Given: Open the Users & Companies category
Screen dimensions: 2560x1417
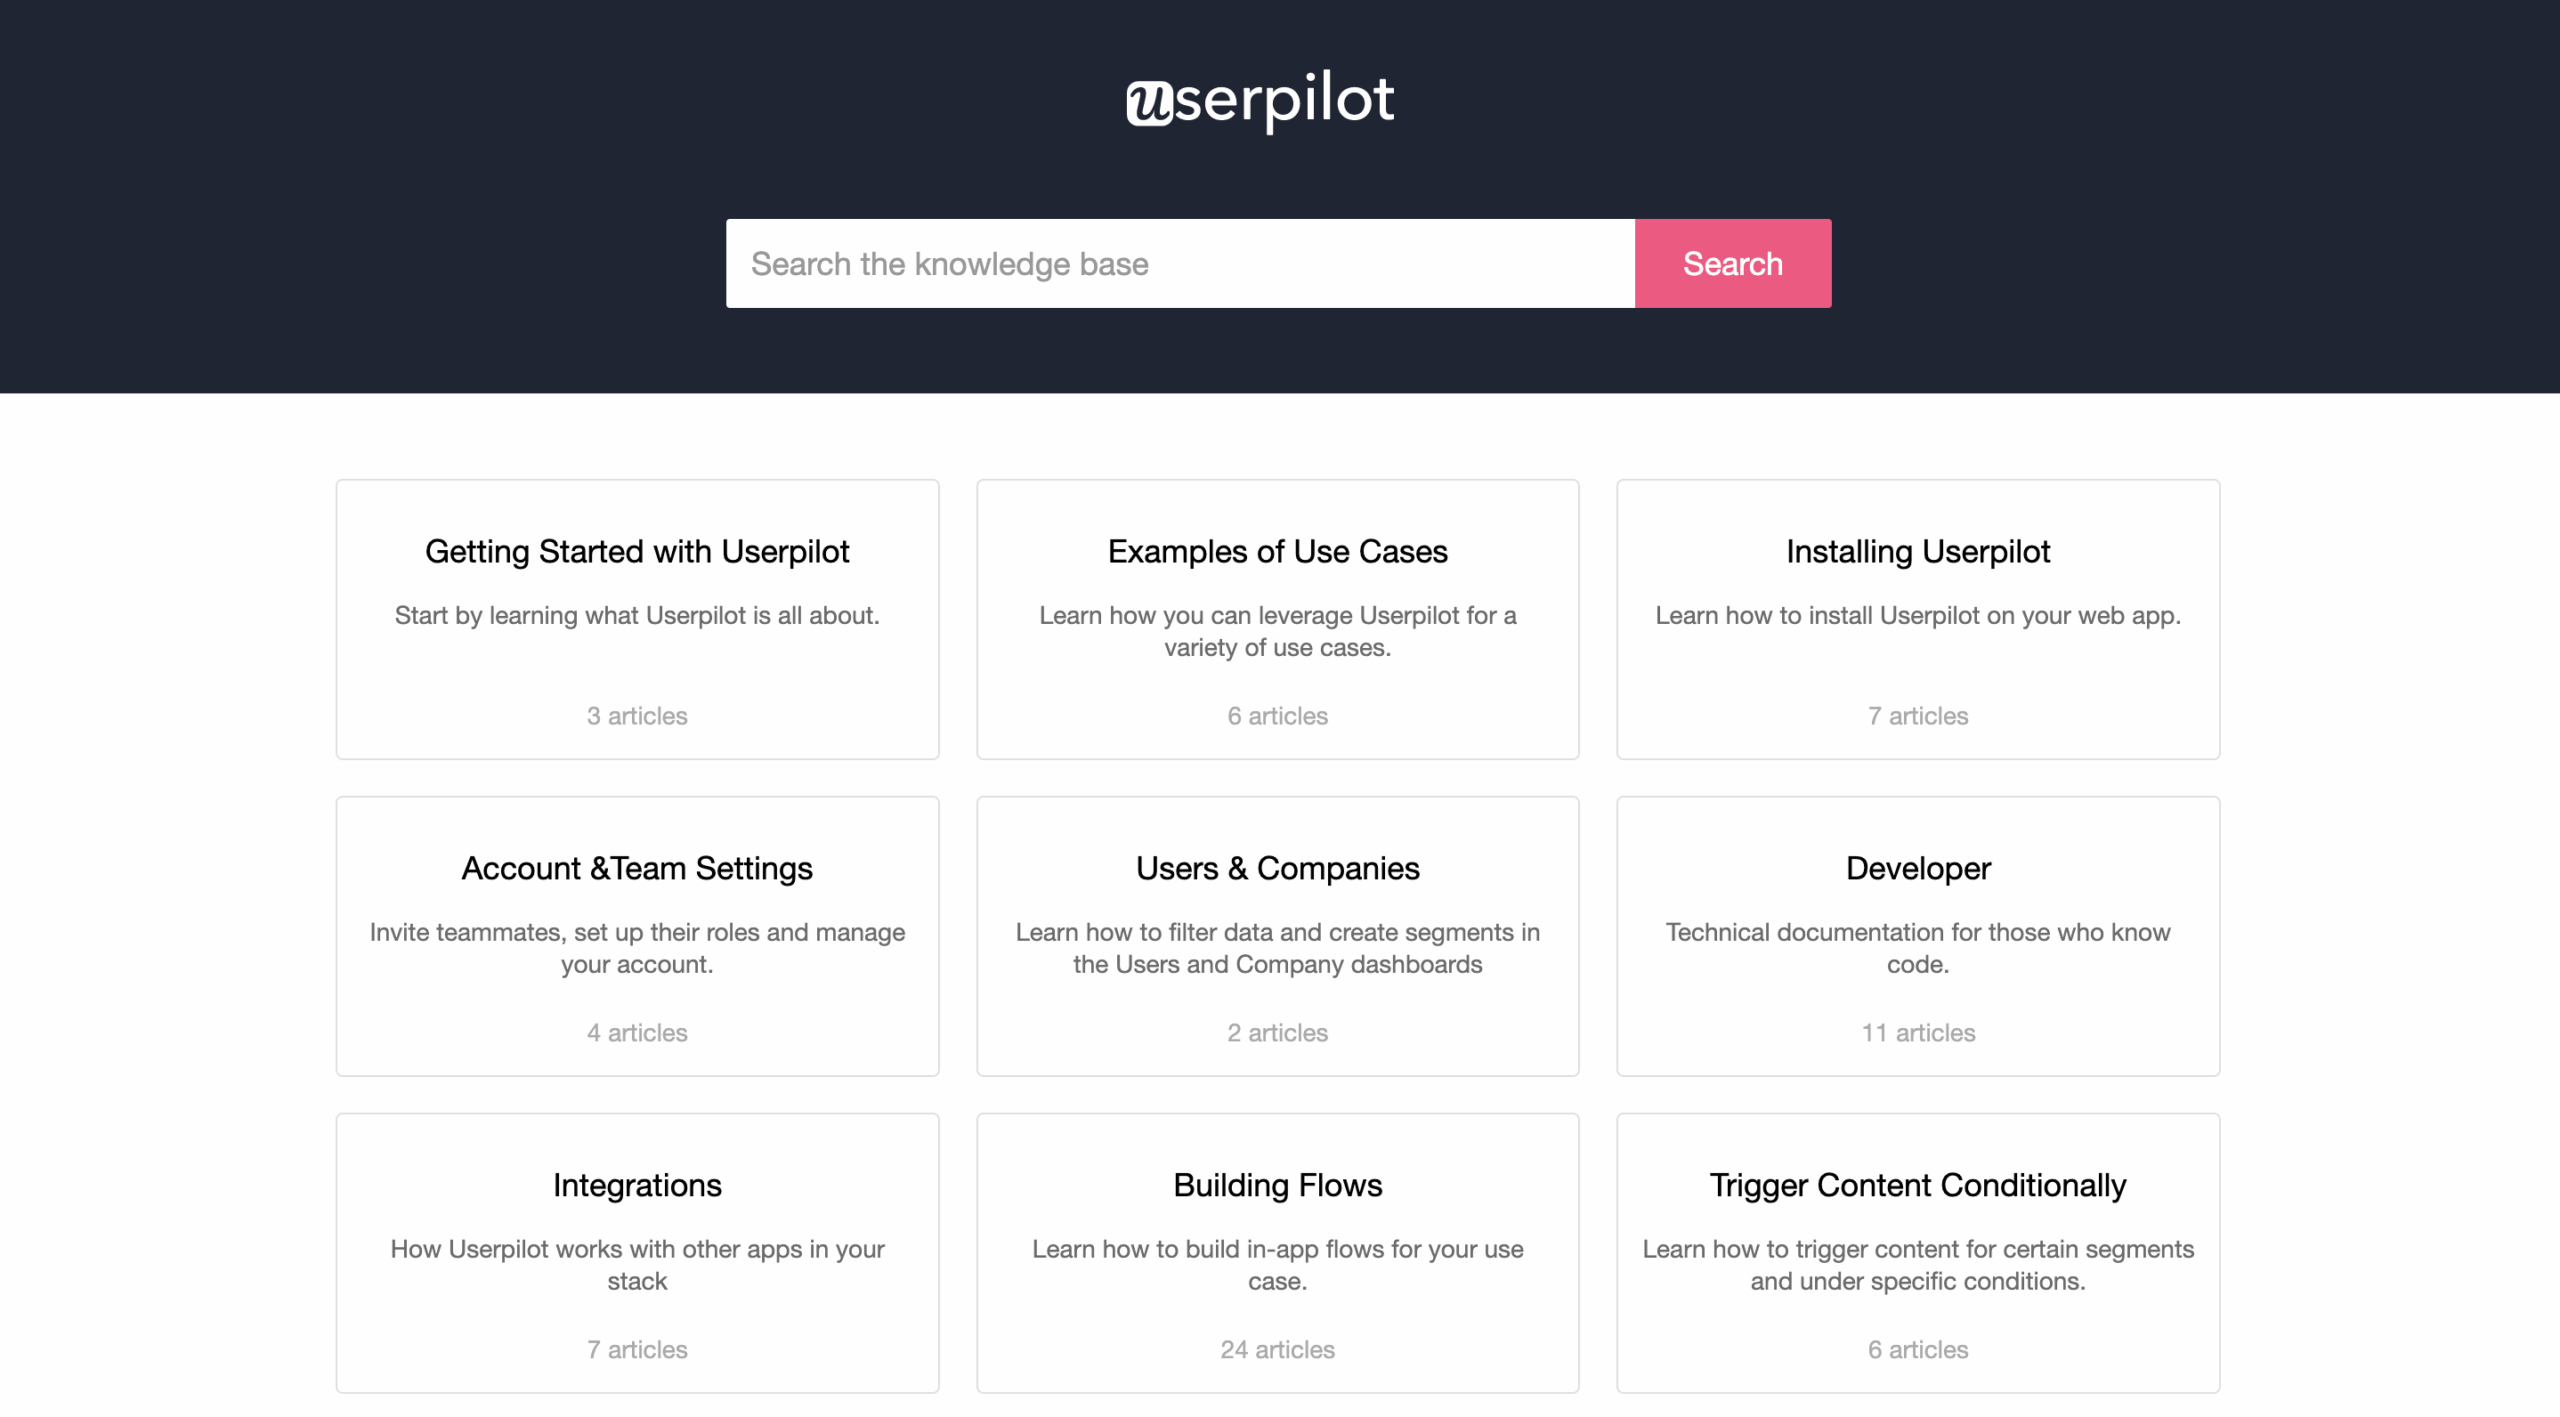Looking at the screenshot, I should click(x=1277, y=868).
